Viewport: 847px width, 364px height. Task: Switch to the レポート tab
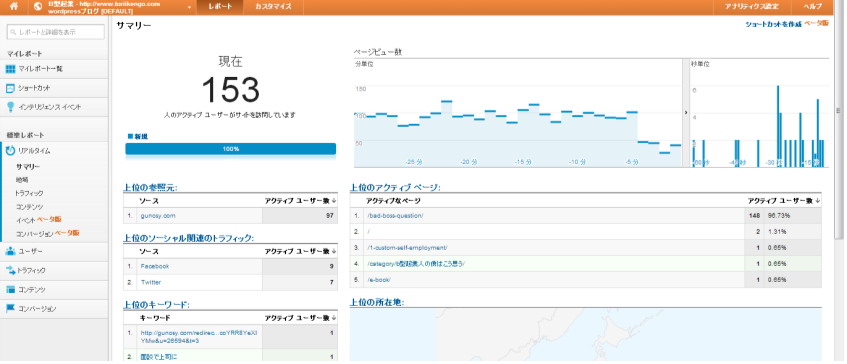220,6
